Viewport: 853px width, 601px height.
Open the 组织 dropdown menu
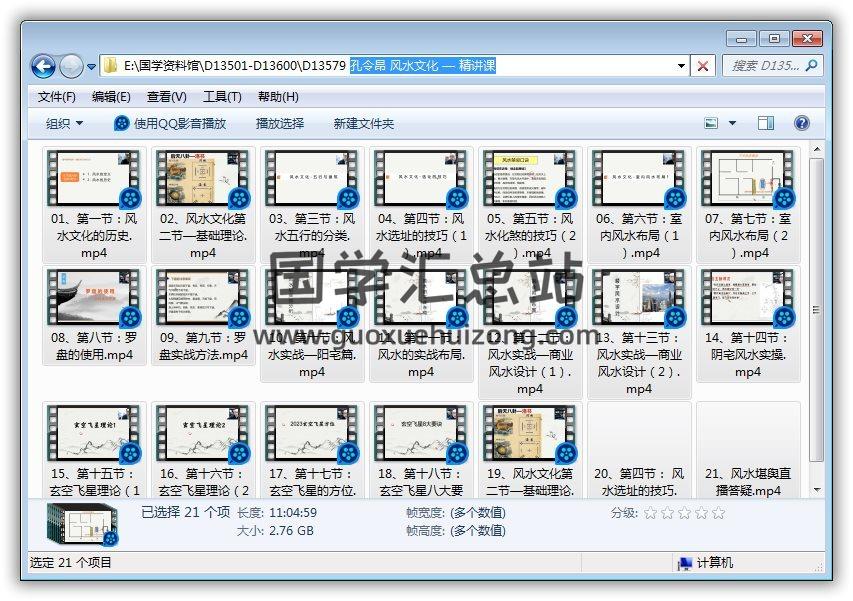[64, 123]
